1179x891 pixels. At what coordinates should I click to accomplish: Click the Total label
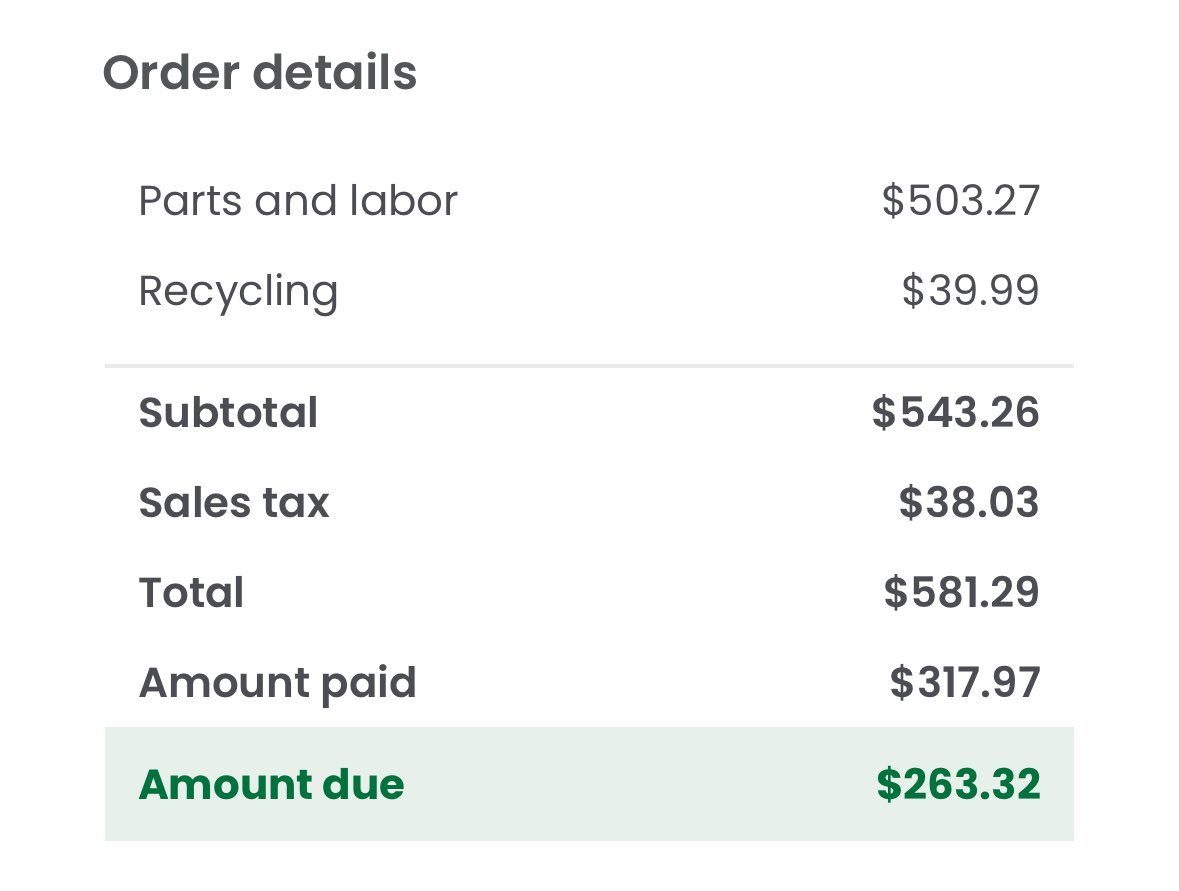pos(191,592)
